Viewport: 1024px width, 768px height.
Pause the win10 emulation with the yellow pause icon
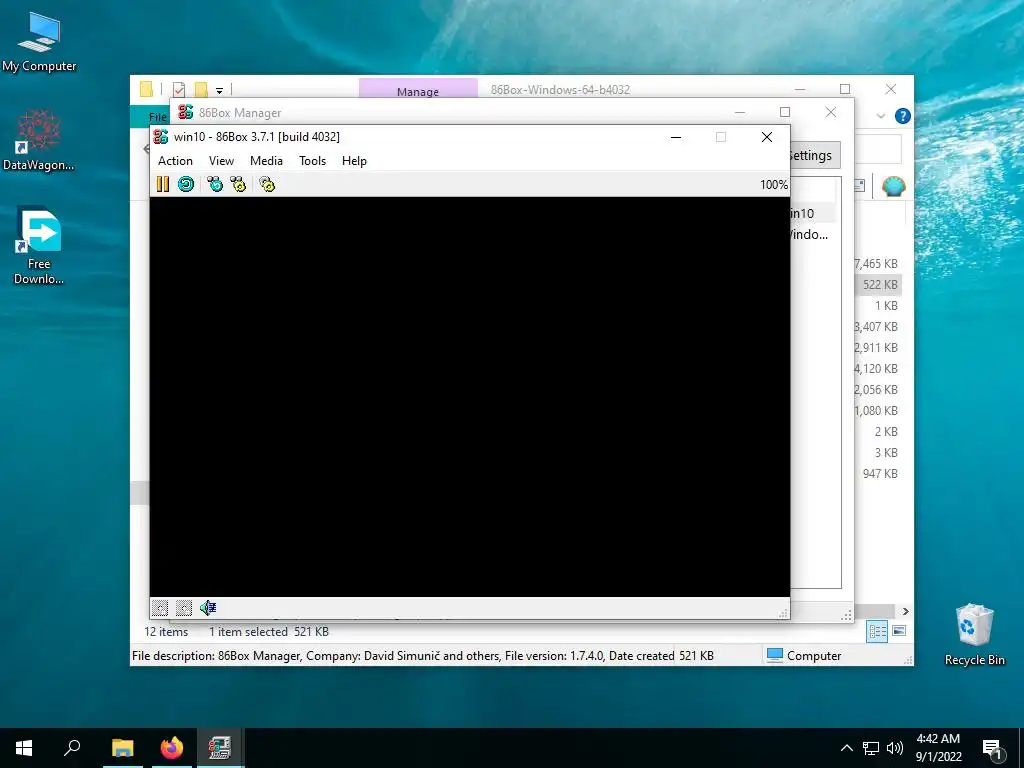(x=163, y=184)
